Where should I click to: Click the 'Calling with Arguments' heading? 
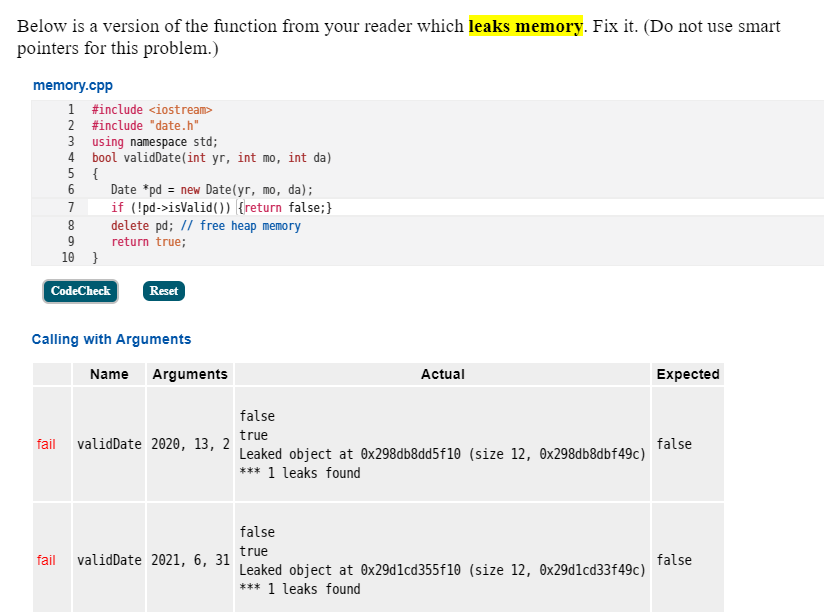coord(112,339)
